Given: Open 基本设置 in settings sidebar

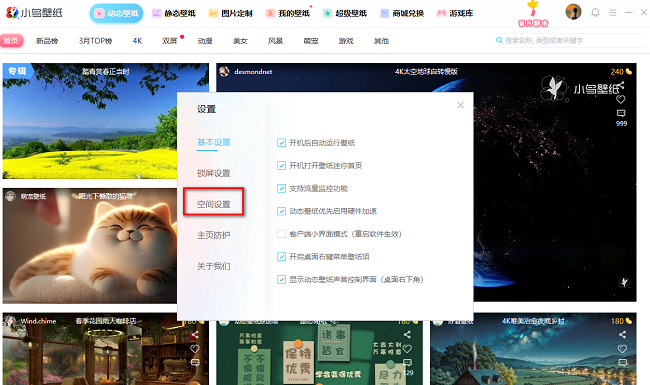Looking at the screenshot, I should [x=213, y=142].
